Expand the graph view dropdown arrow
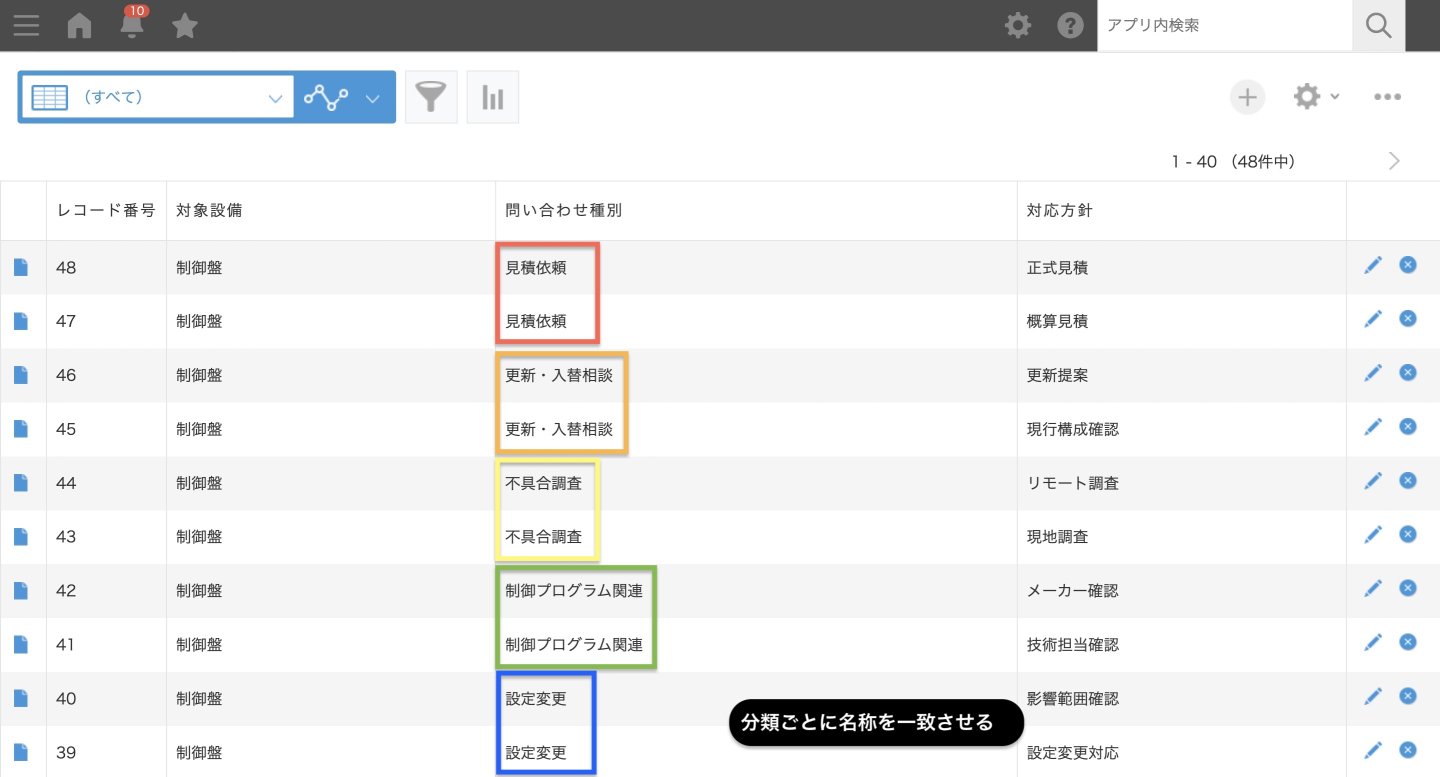 373,97
